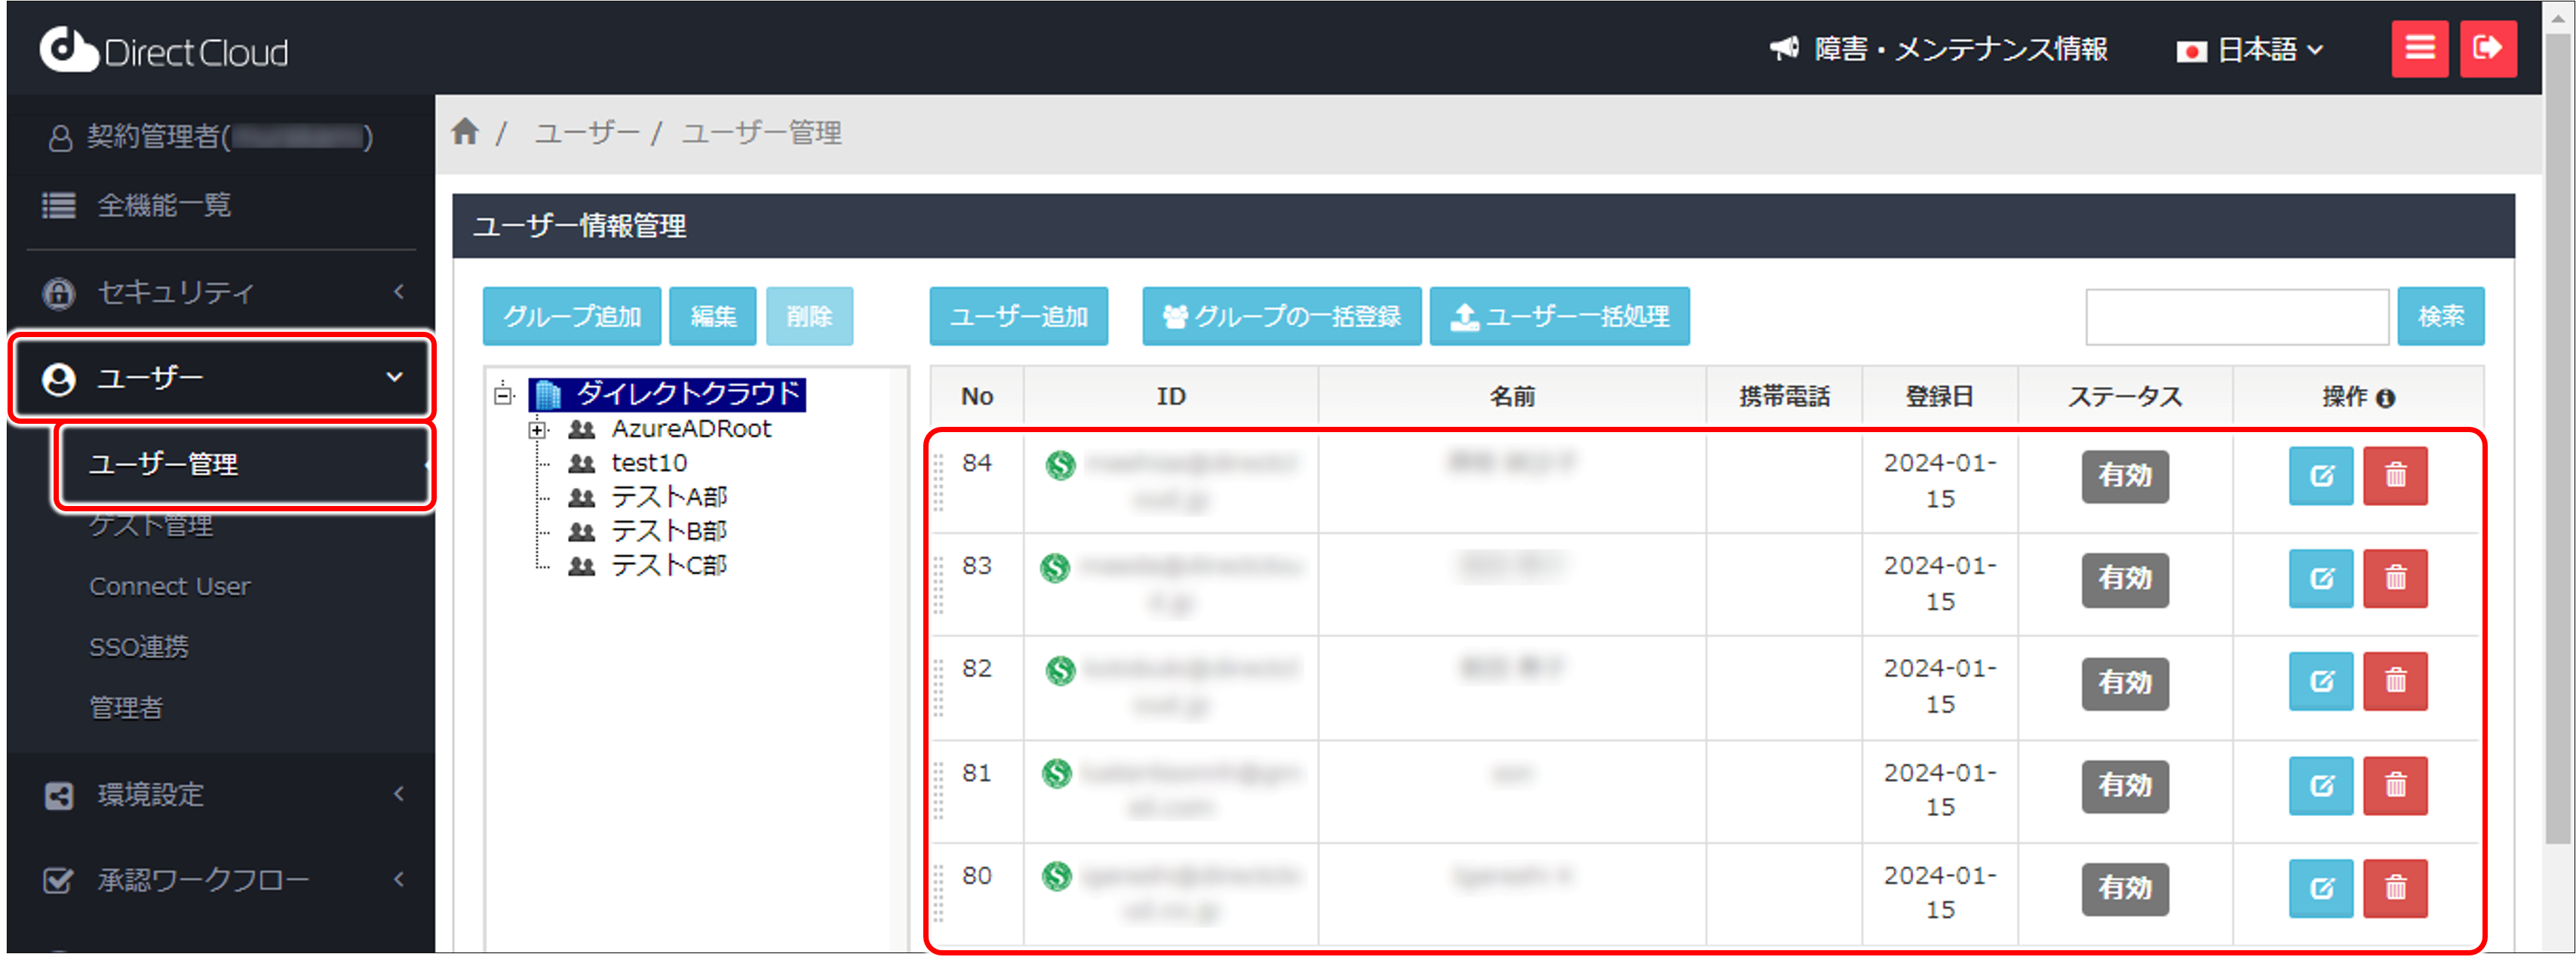Click the green status icon in row 81
The image size is (2576, 963).
tap(1057, 774)
